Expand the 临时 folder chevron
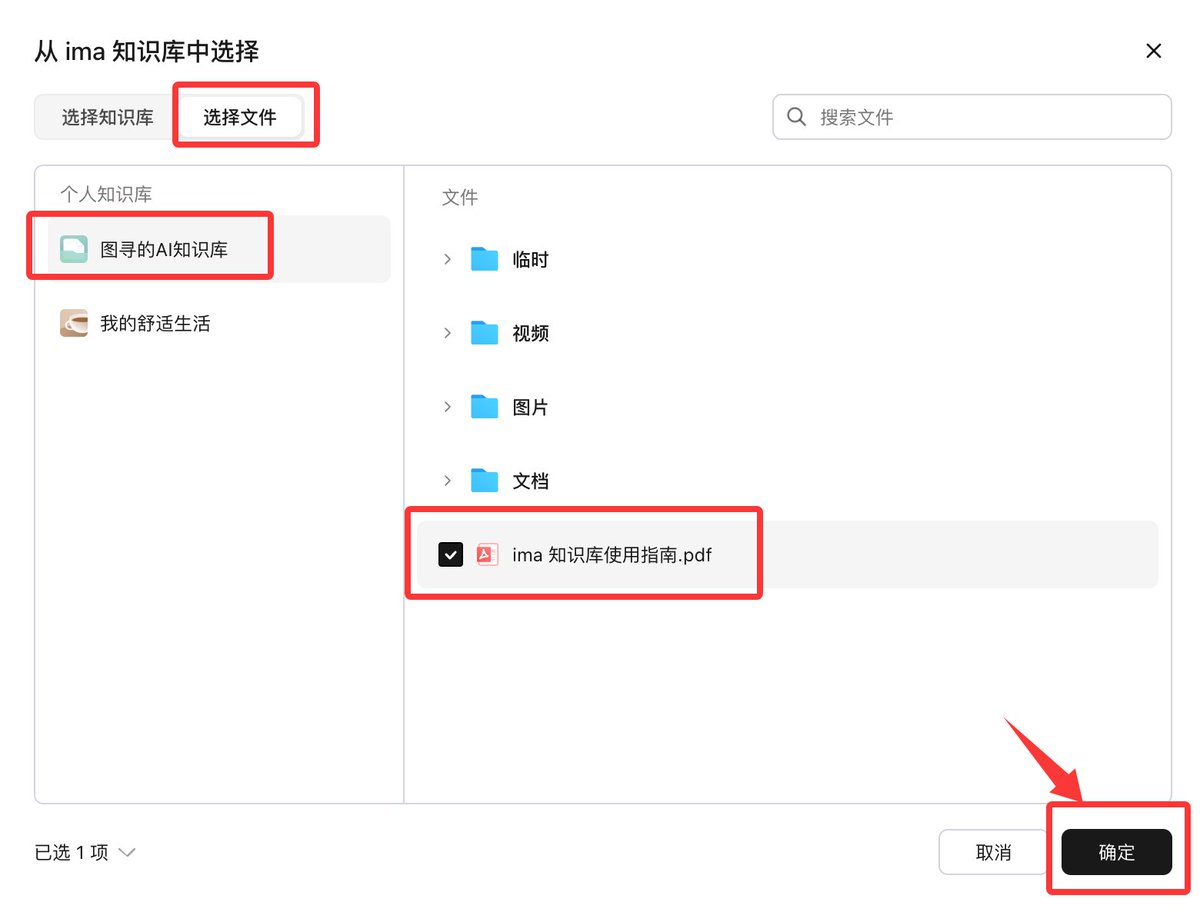This screenshot has width=1200, height=912. tap(447, 260)
